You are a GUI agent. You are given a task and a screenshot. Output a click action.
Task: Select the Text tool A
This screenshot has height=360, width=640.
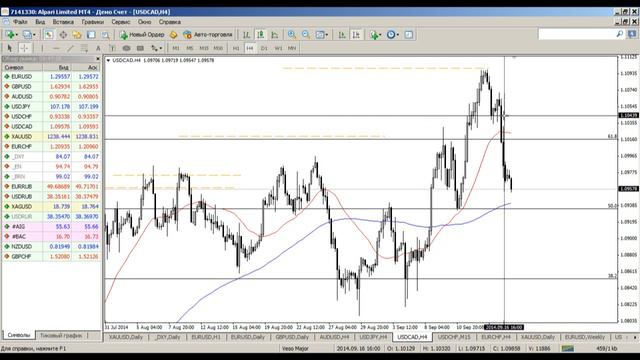pyautogui.click(x=98, y=48)
